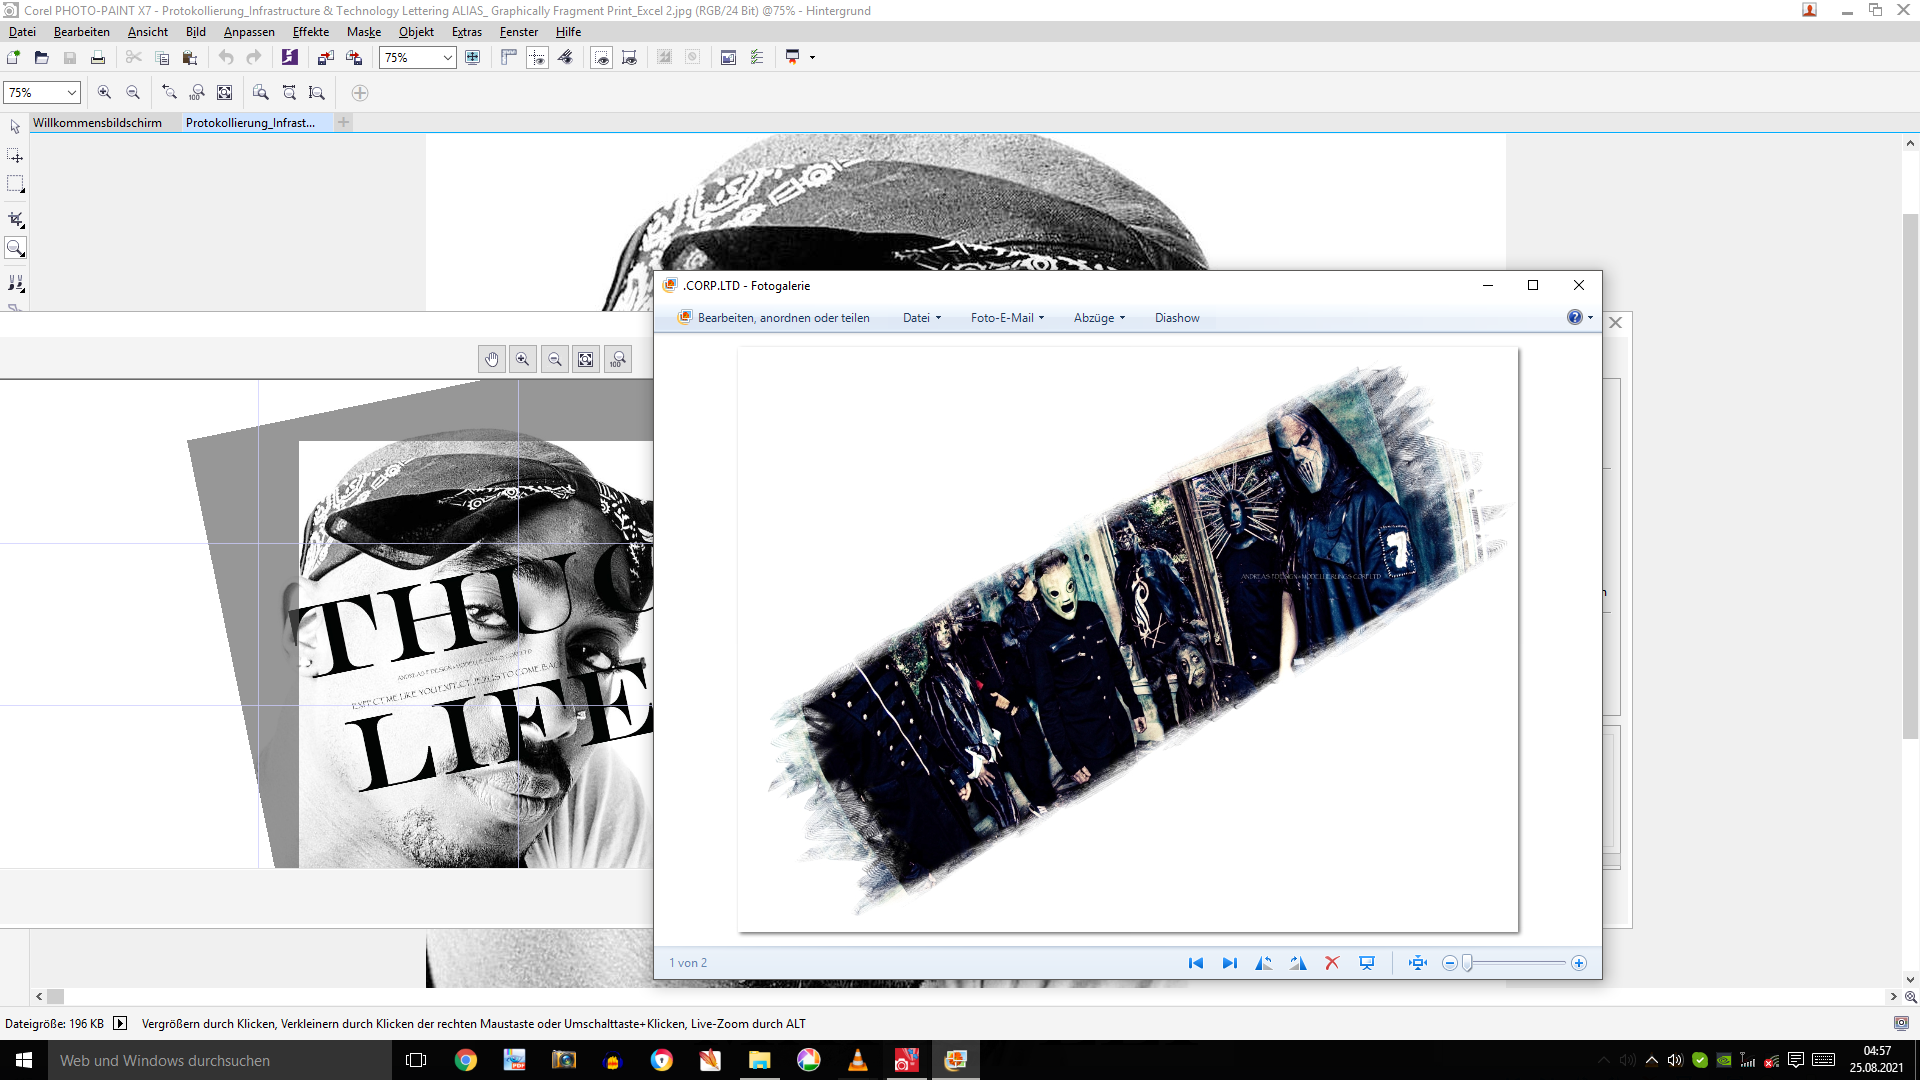Screen dimensions: 1920x1080
Task: Click the Zoom to previous icon
Action: (x=170, y=92)
